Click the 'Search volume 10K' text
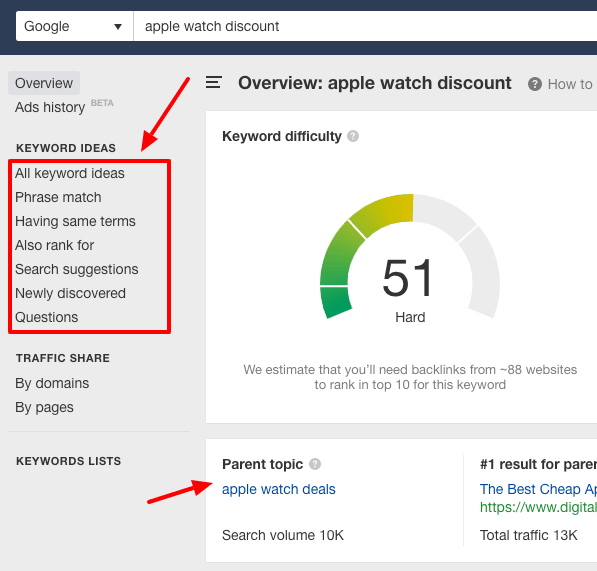The width and height of the screenshot is (597, 571). pyautogui.click(x=283, y=535)
